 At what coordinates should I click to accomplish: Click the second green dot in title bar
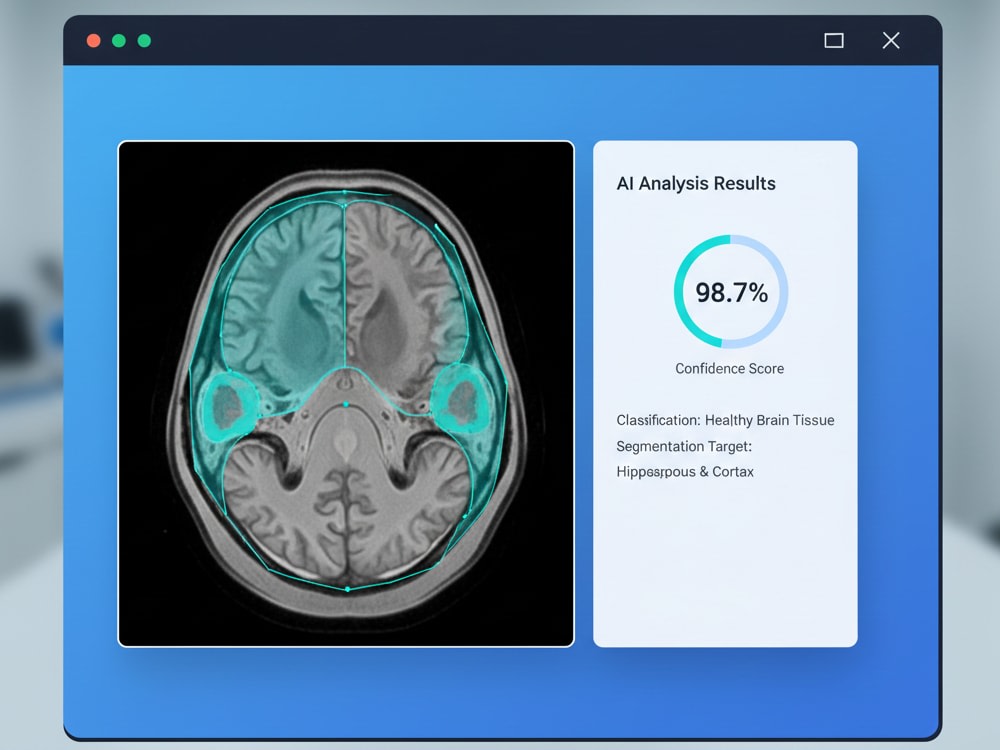[x=144, y=41]
